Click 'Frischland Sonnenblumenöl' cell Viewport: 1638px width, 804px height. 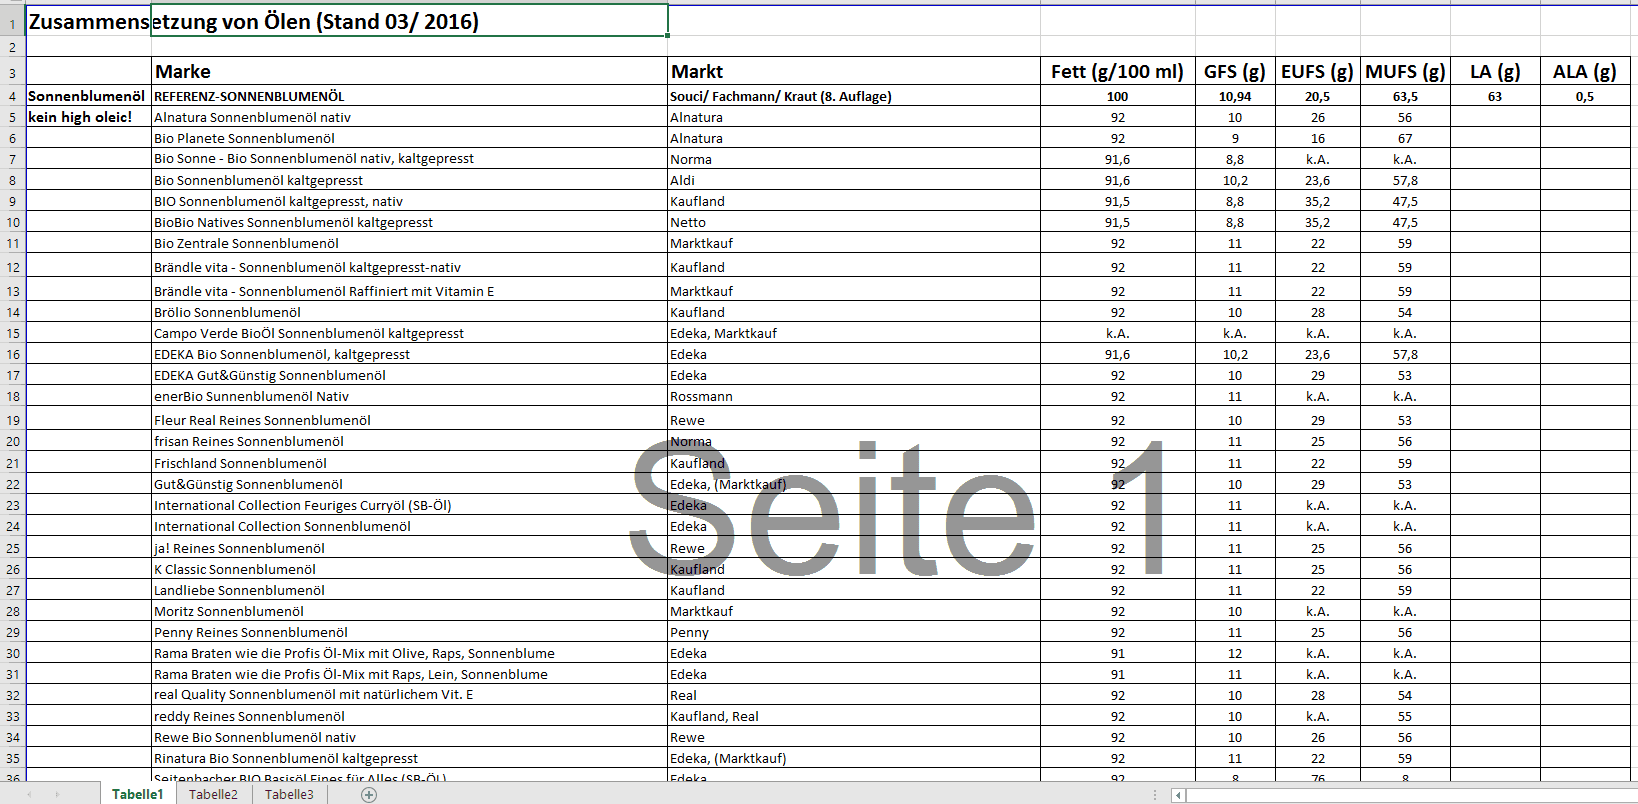click(410, 463)
